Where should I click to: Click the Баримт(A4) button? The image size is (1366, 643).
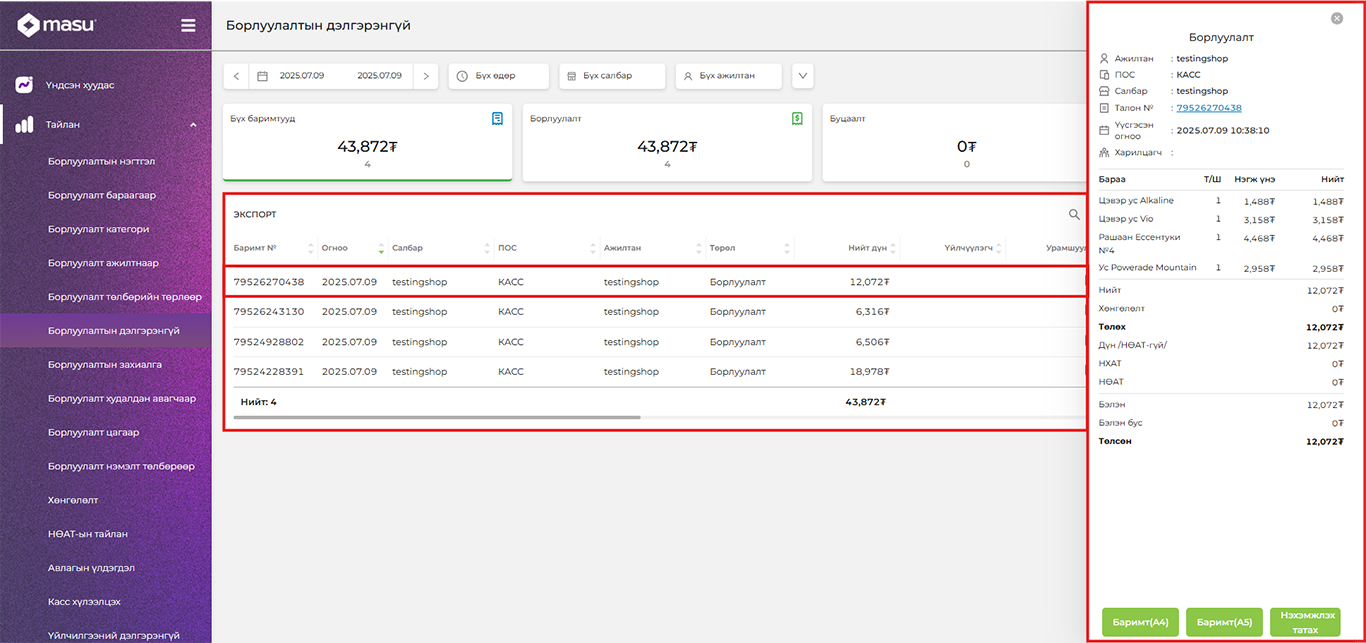pyautogui.click(x=1140, y=622)
